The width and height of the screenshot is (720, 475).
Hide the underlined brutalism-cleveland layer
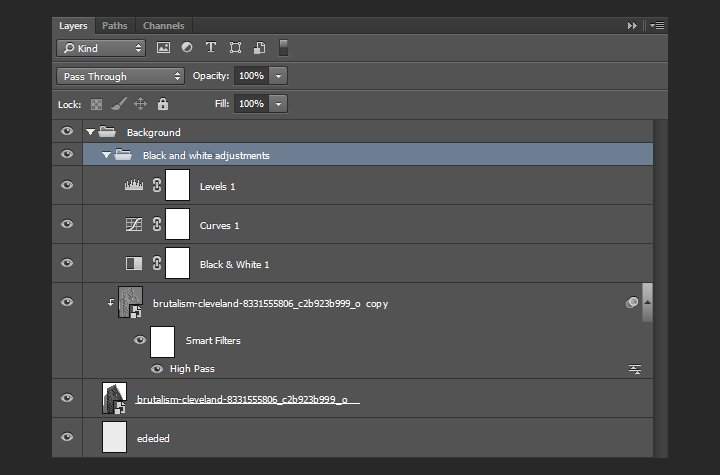click(67, 398)
